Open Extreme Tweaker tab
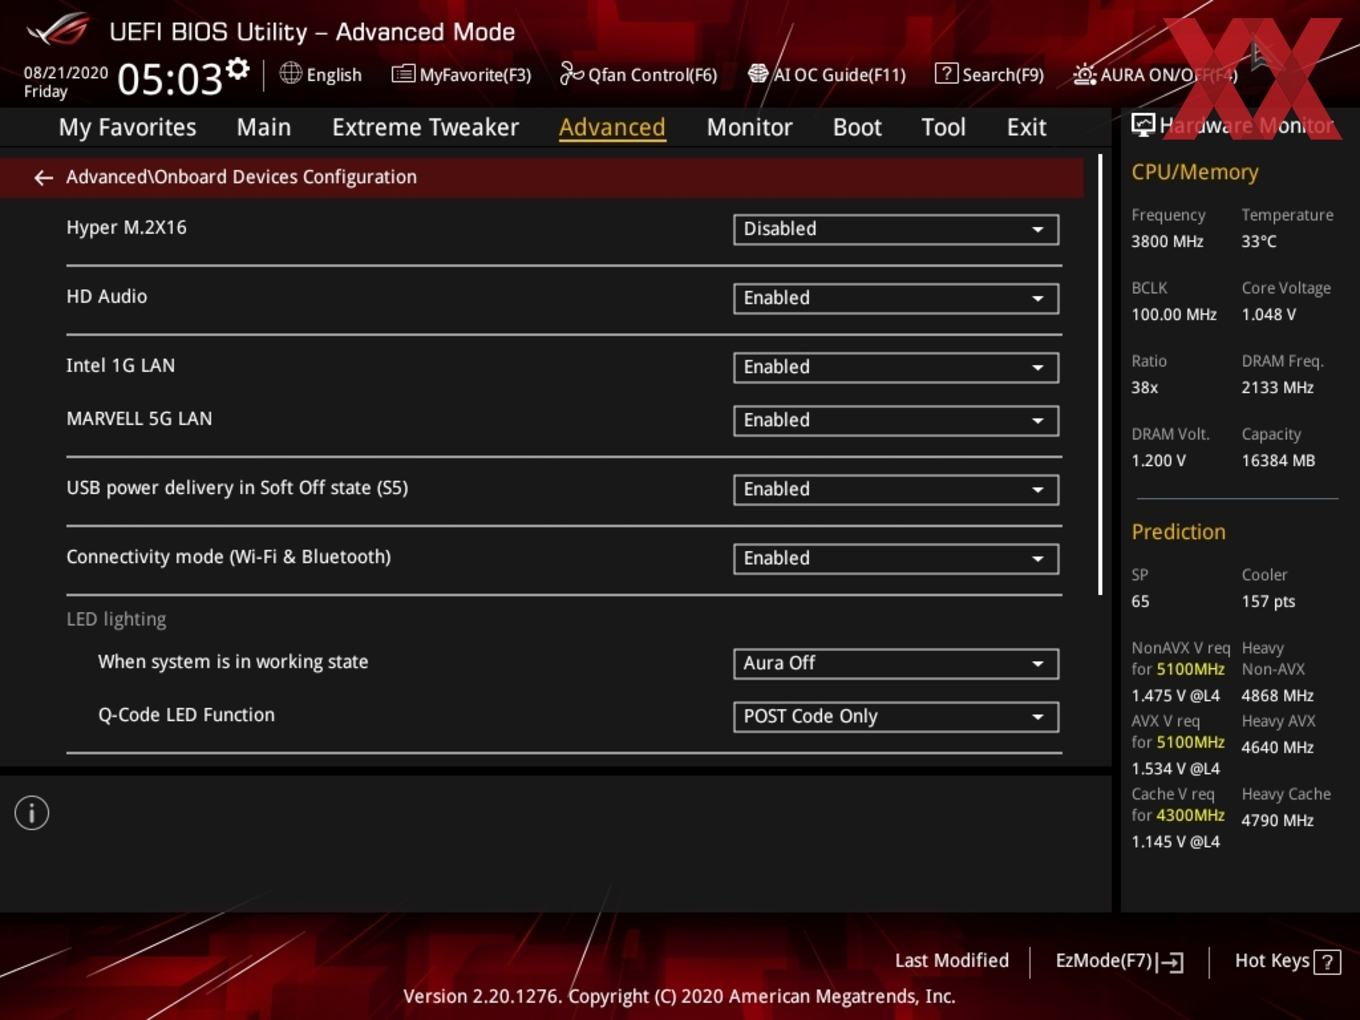The height and width of the screenshot is (1020, 1360). pos(425,127)
